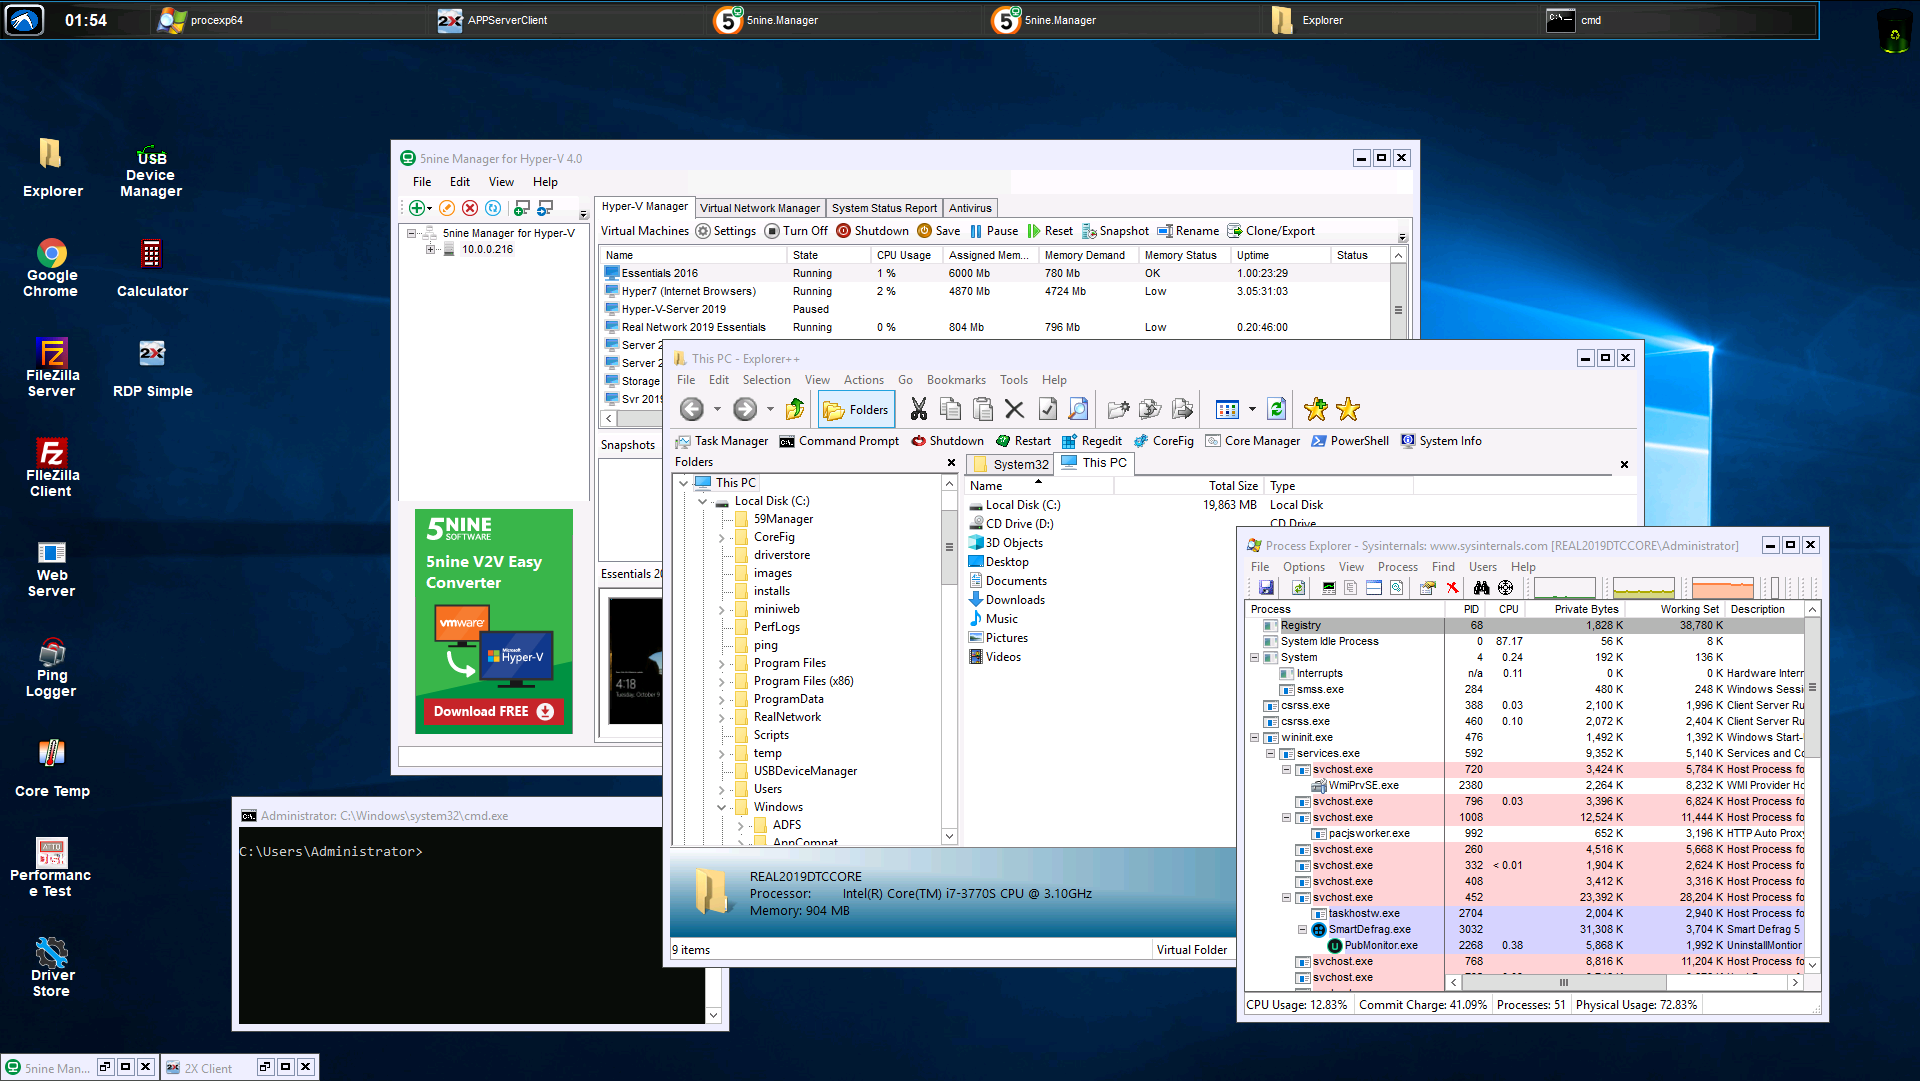Click the Pause button for Hyper-V-Server 2019
Viewport: 1920px width, 1081px height.
pyautogui.click(x=996, y=231)
